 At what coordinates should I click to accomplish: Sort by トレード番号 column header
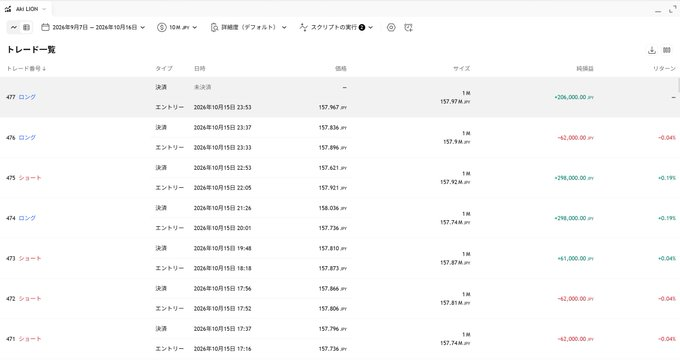[x=26, y=68]
